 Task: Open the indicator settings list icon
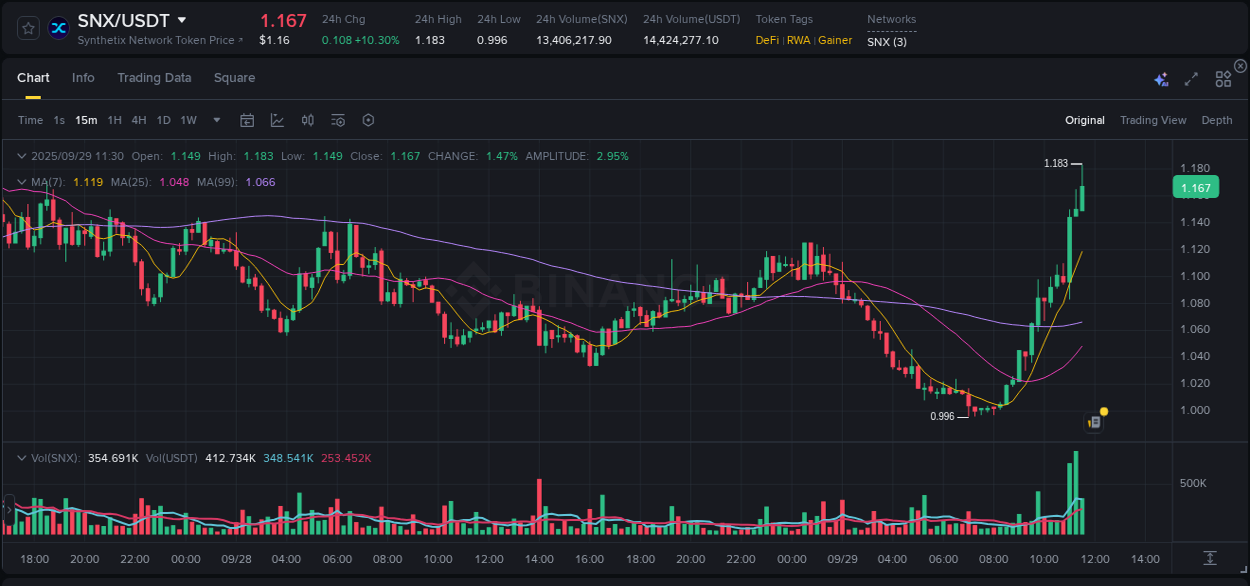(x=338, y=120)
